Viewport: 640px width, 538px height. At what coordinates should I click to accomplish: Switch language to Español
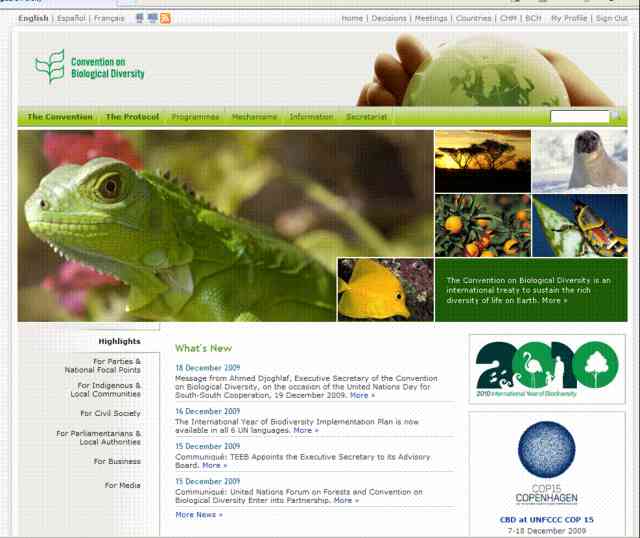pyautogui.click(x=71, y=18)
